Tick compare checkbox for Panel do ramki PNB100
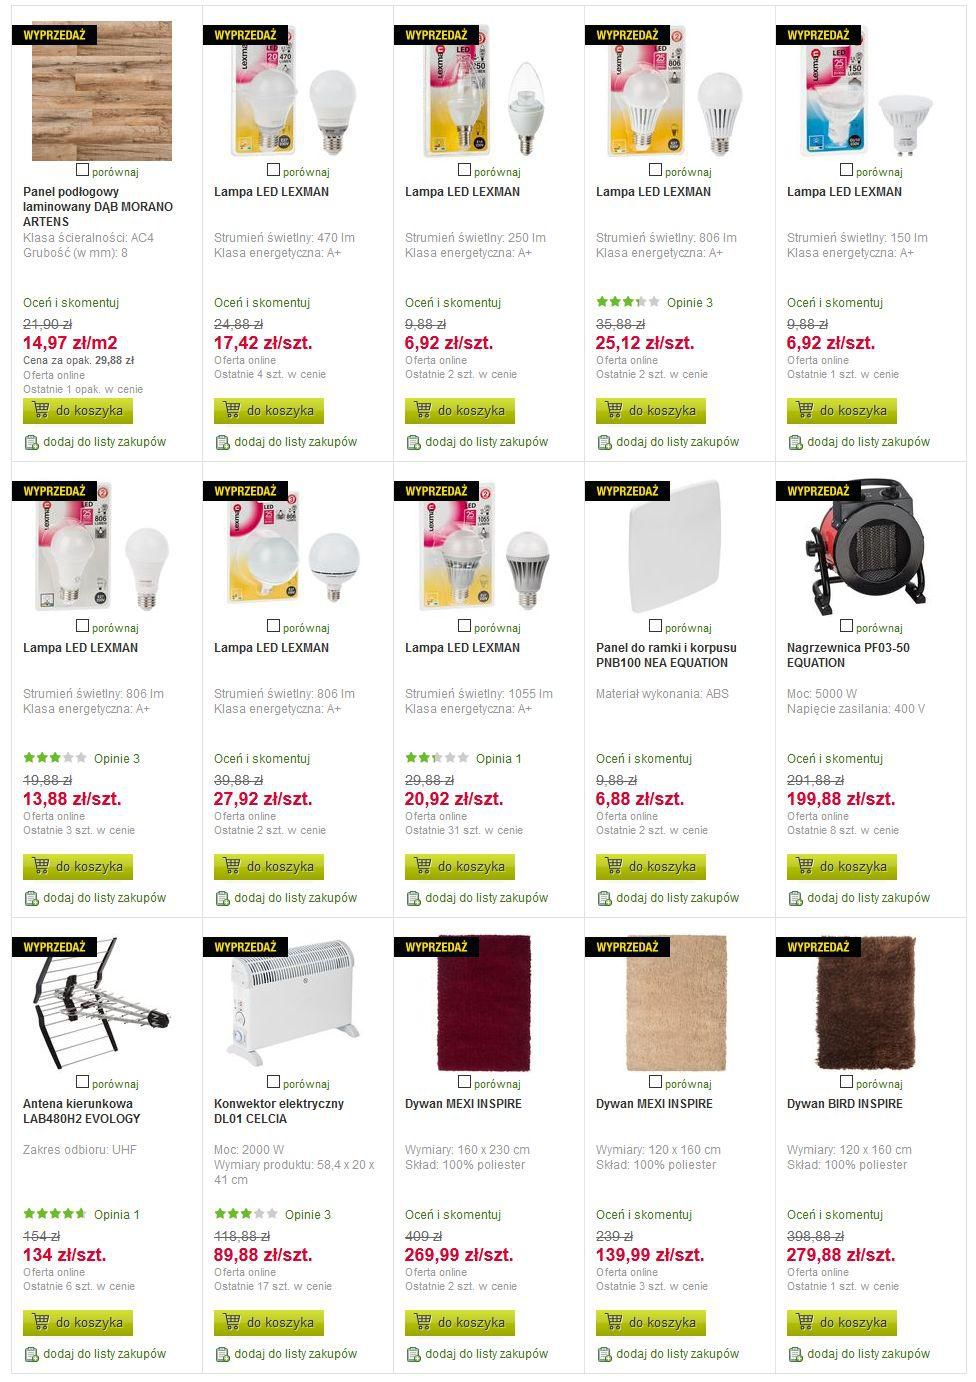Viewport: 976px width, 1382px height. (x=656, y=626)
